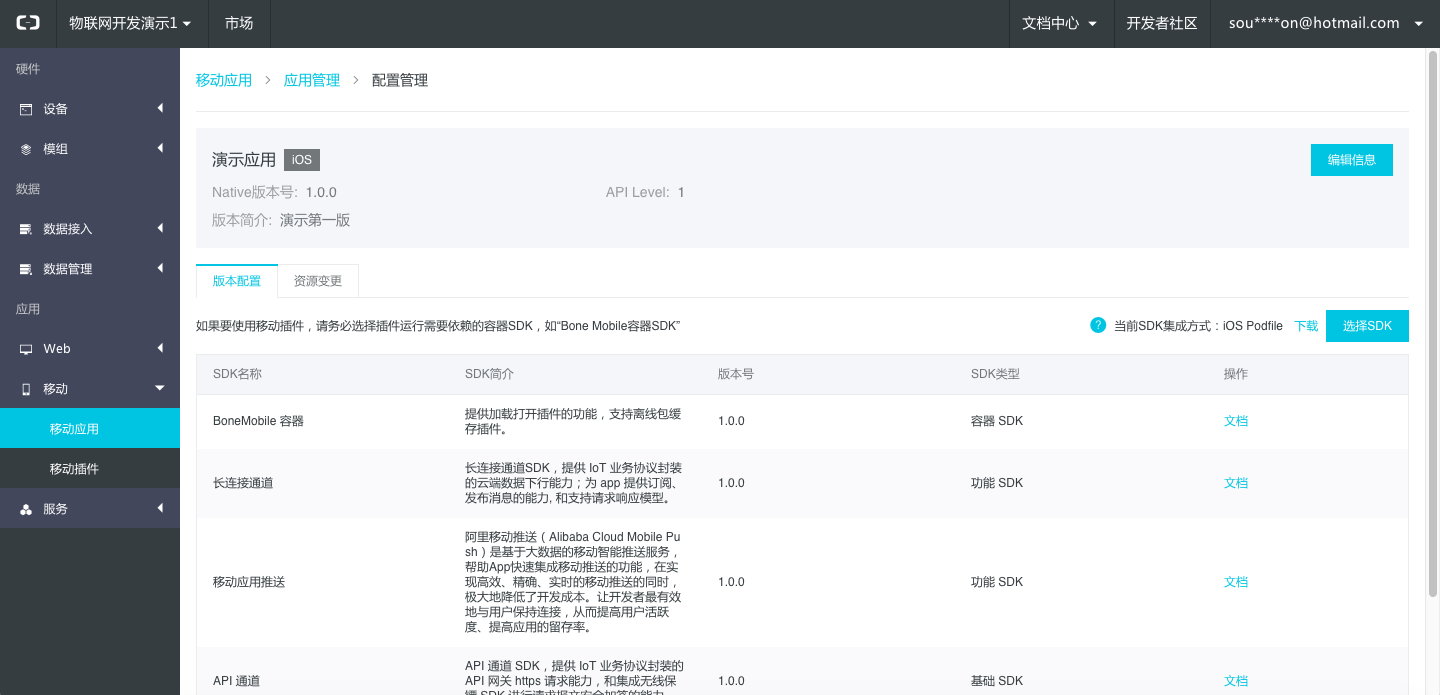Click the 数据接入 icon in sidebar

tap(26, 229)
